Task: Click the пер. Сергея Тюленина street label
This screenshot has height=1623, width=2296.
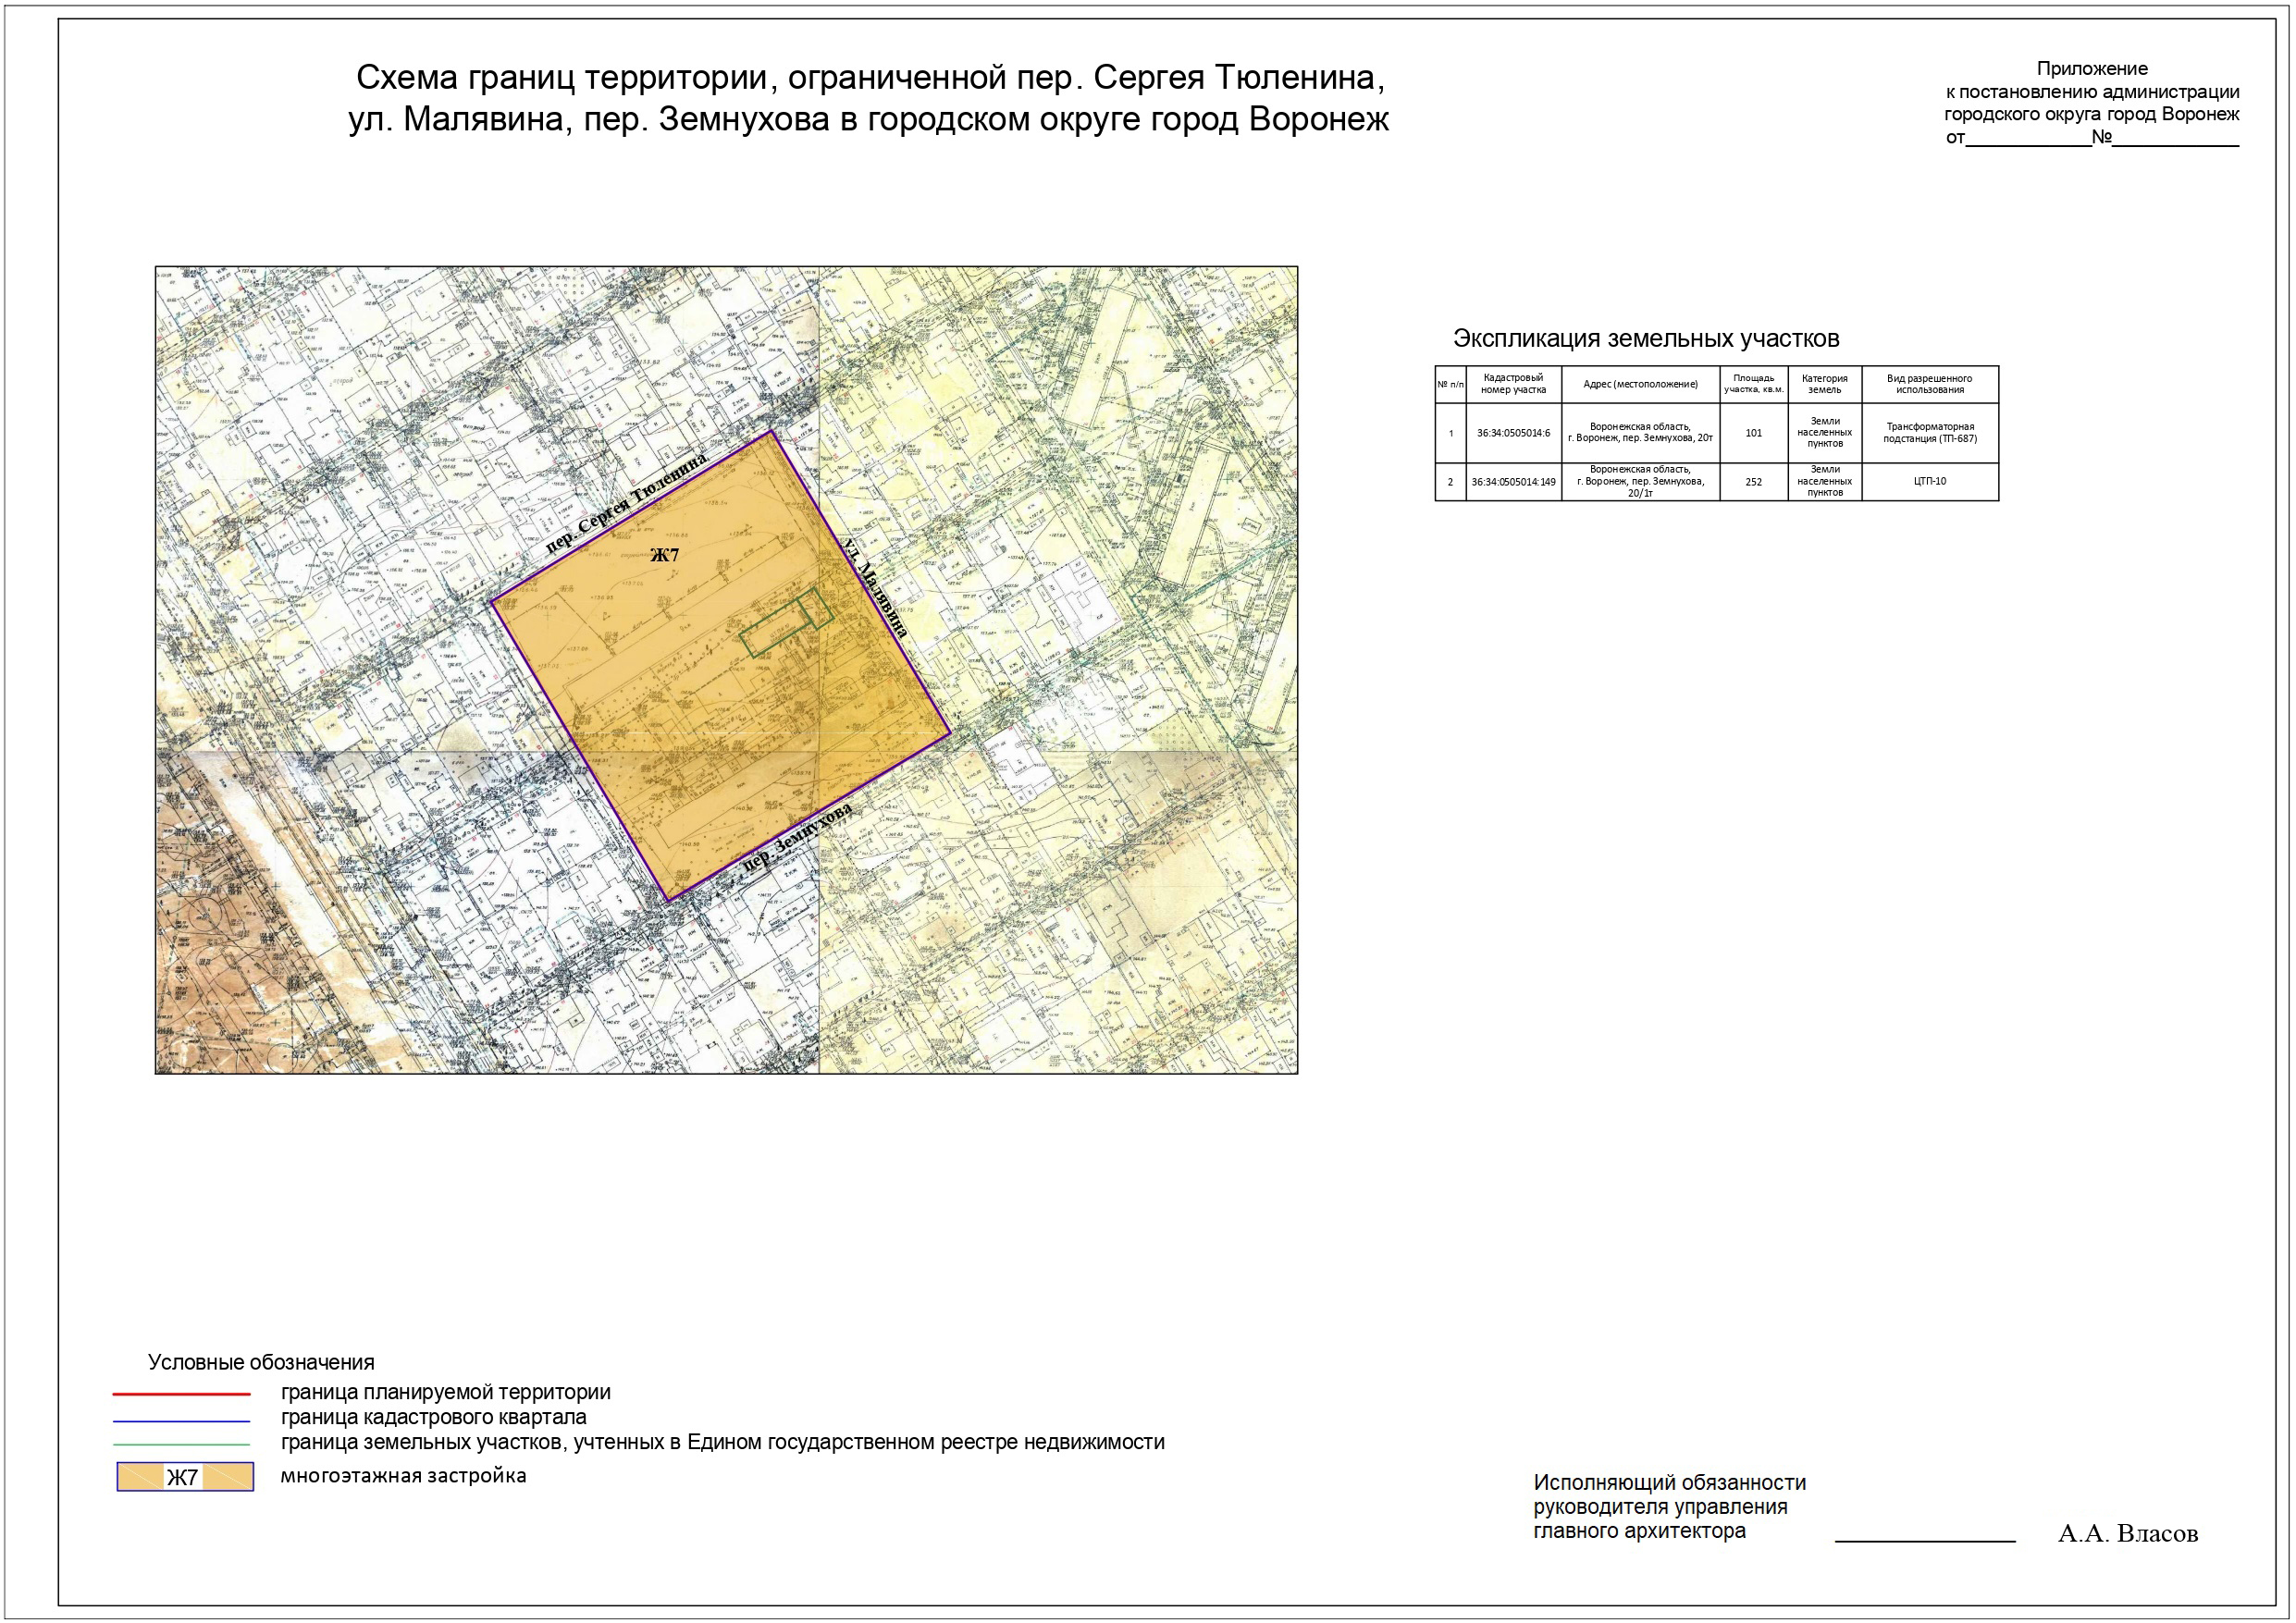Action: (x=627, y=504)
